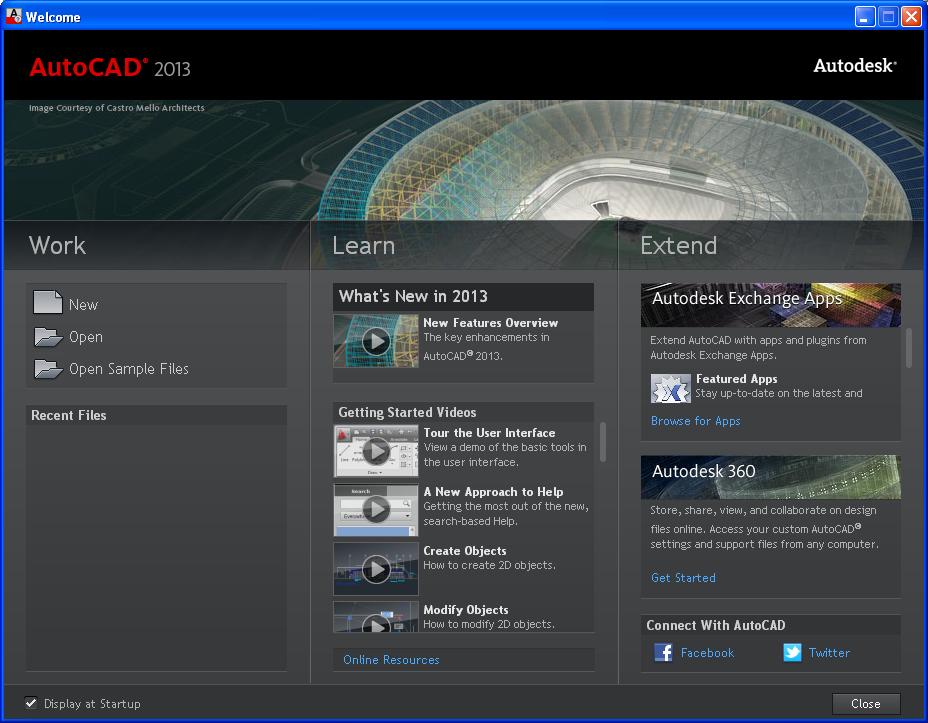Click the Autodesk 360 banner
This screenshot has width=928, height=723.
(771, 477)
